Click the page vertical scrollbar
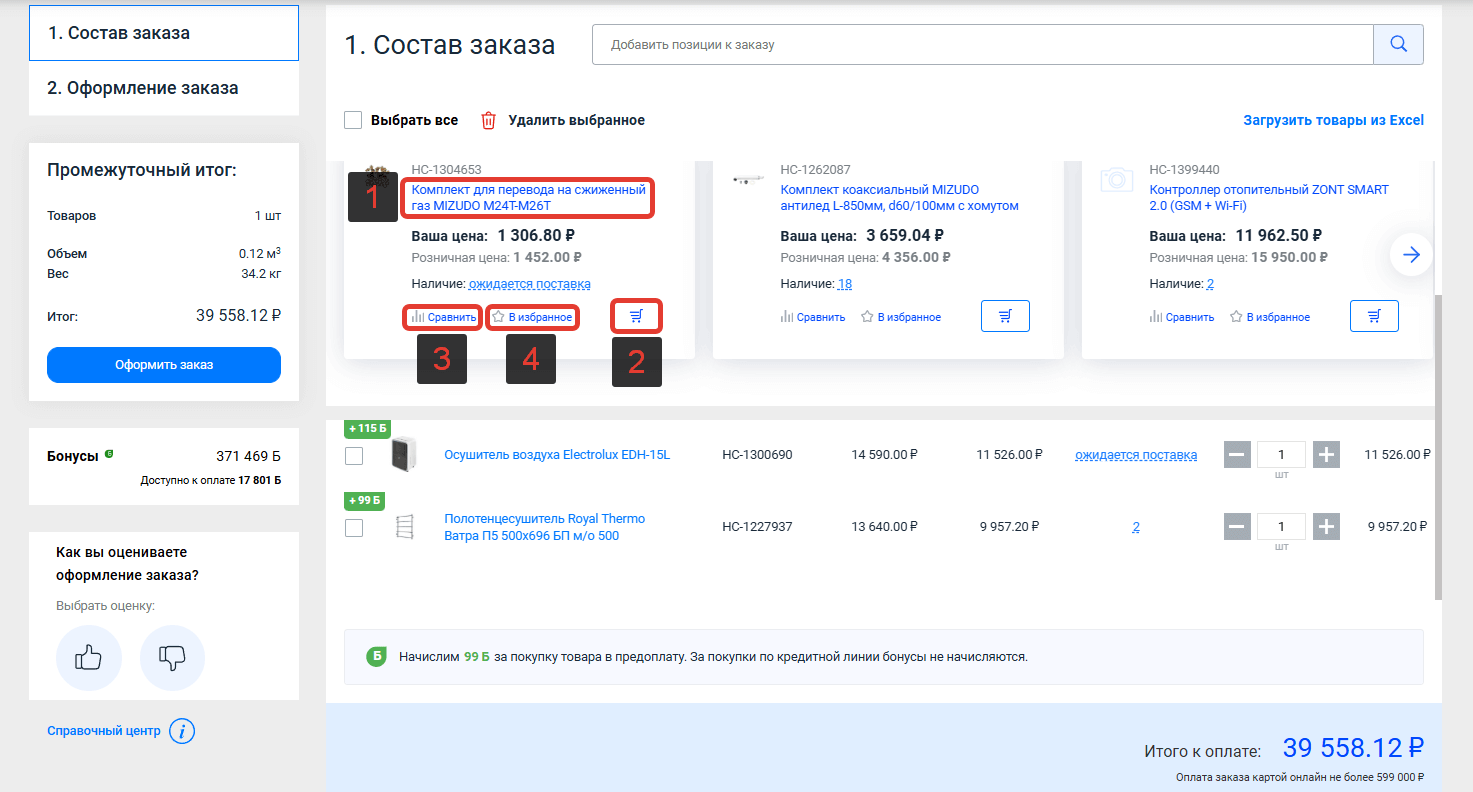 (1438, 447)
